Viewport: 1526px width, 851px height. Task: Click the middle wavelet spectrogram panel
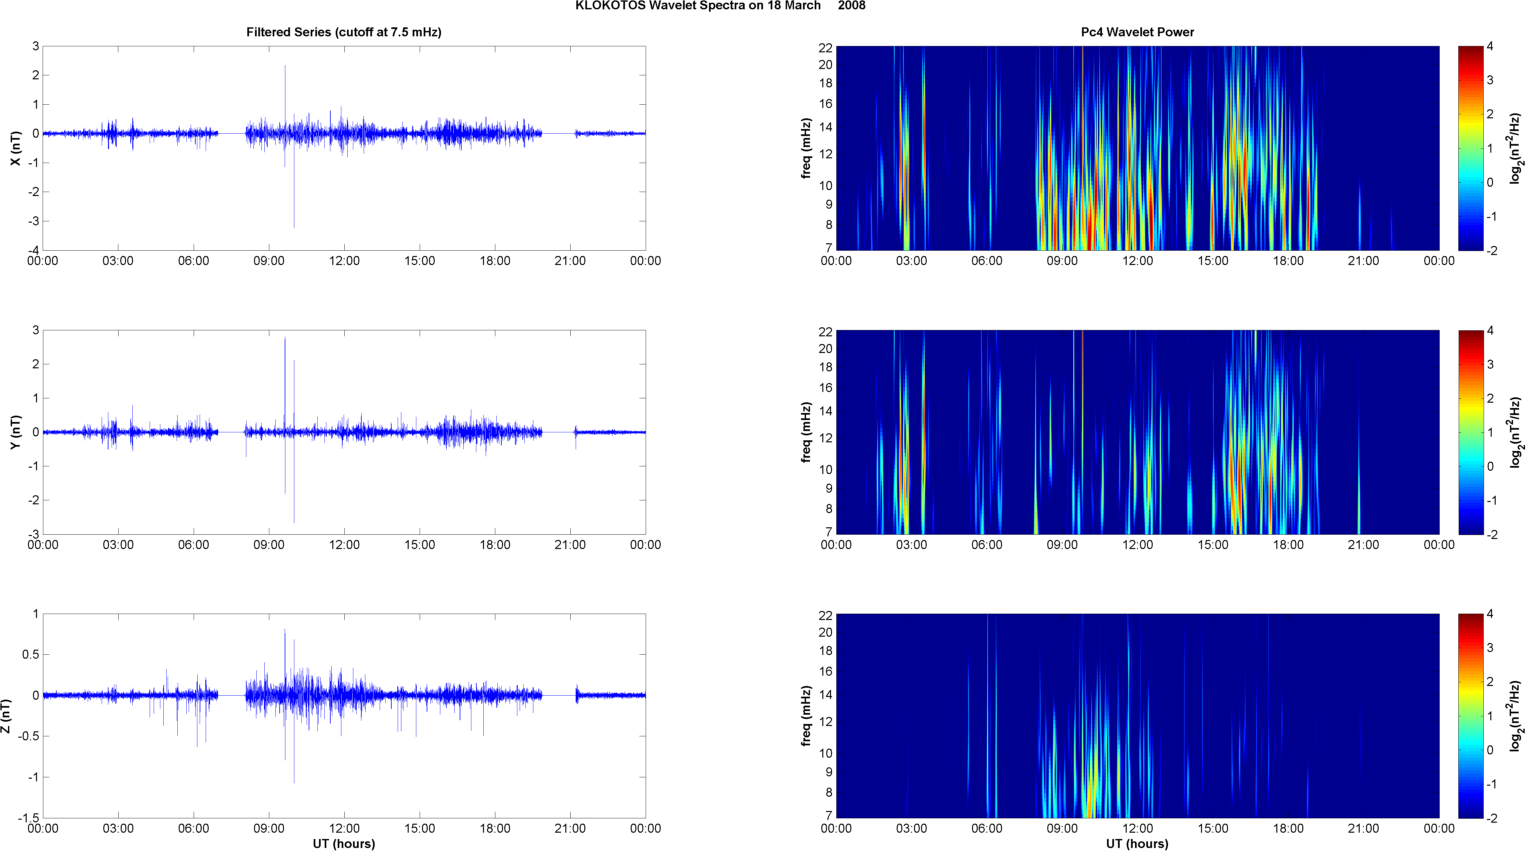point(1137,432)
